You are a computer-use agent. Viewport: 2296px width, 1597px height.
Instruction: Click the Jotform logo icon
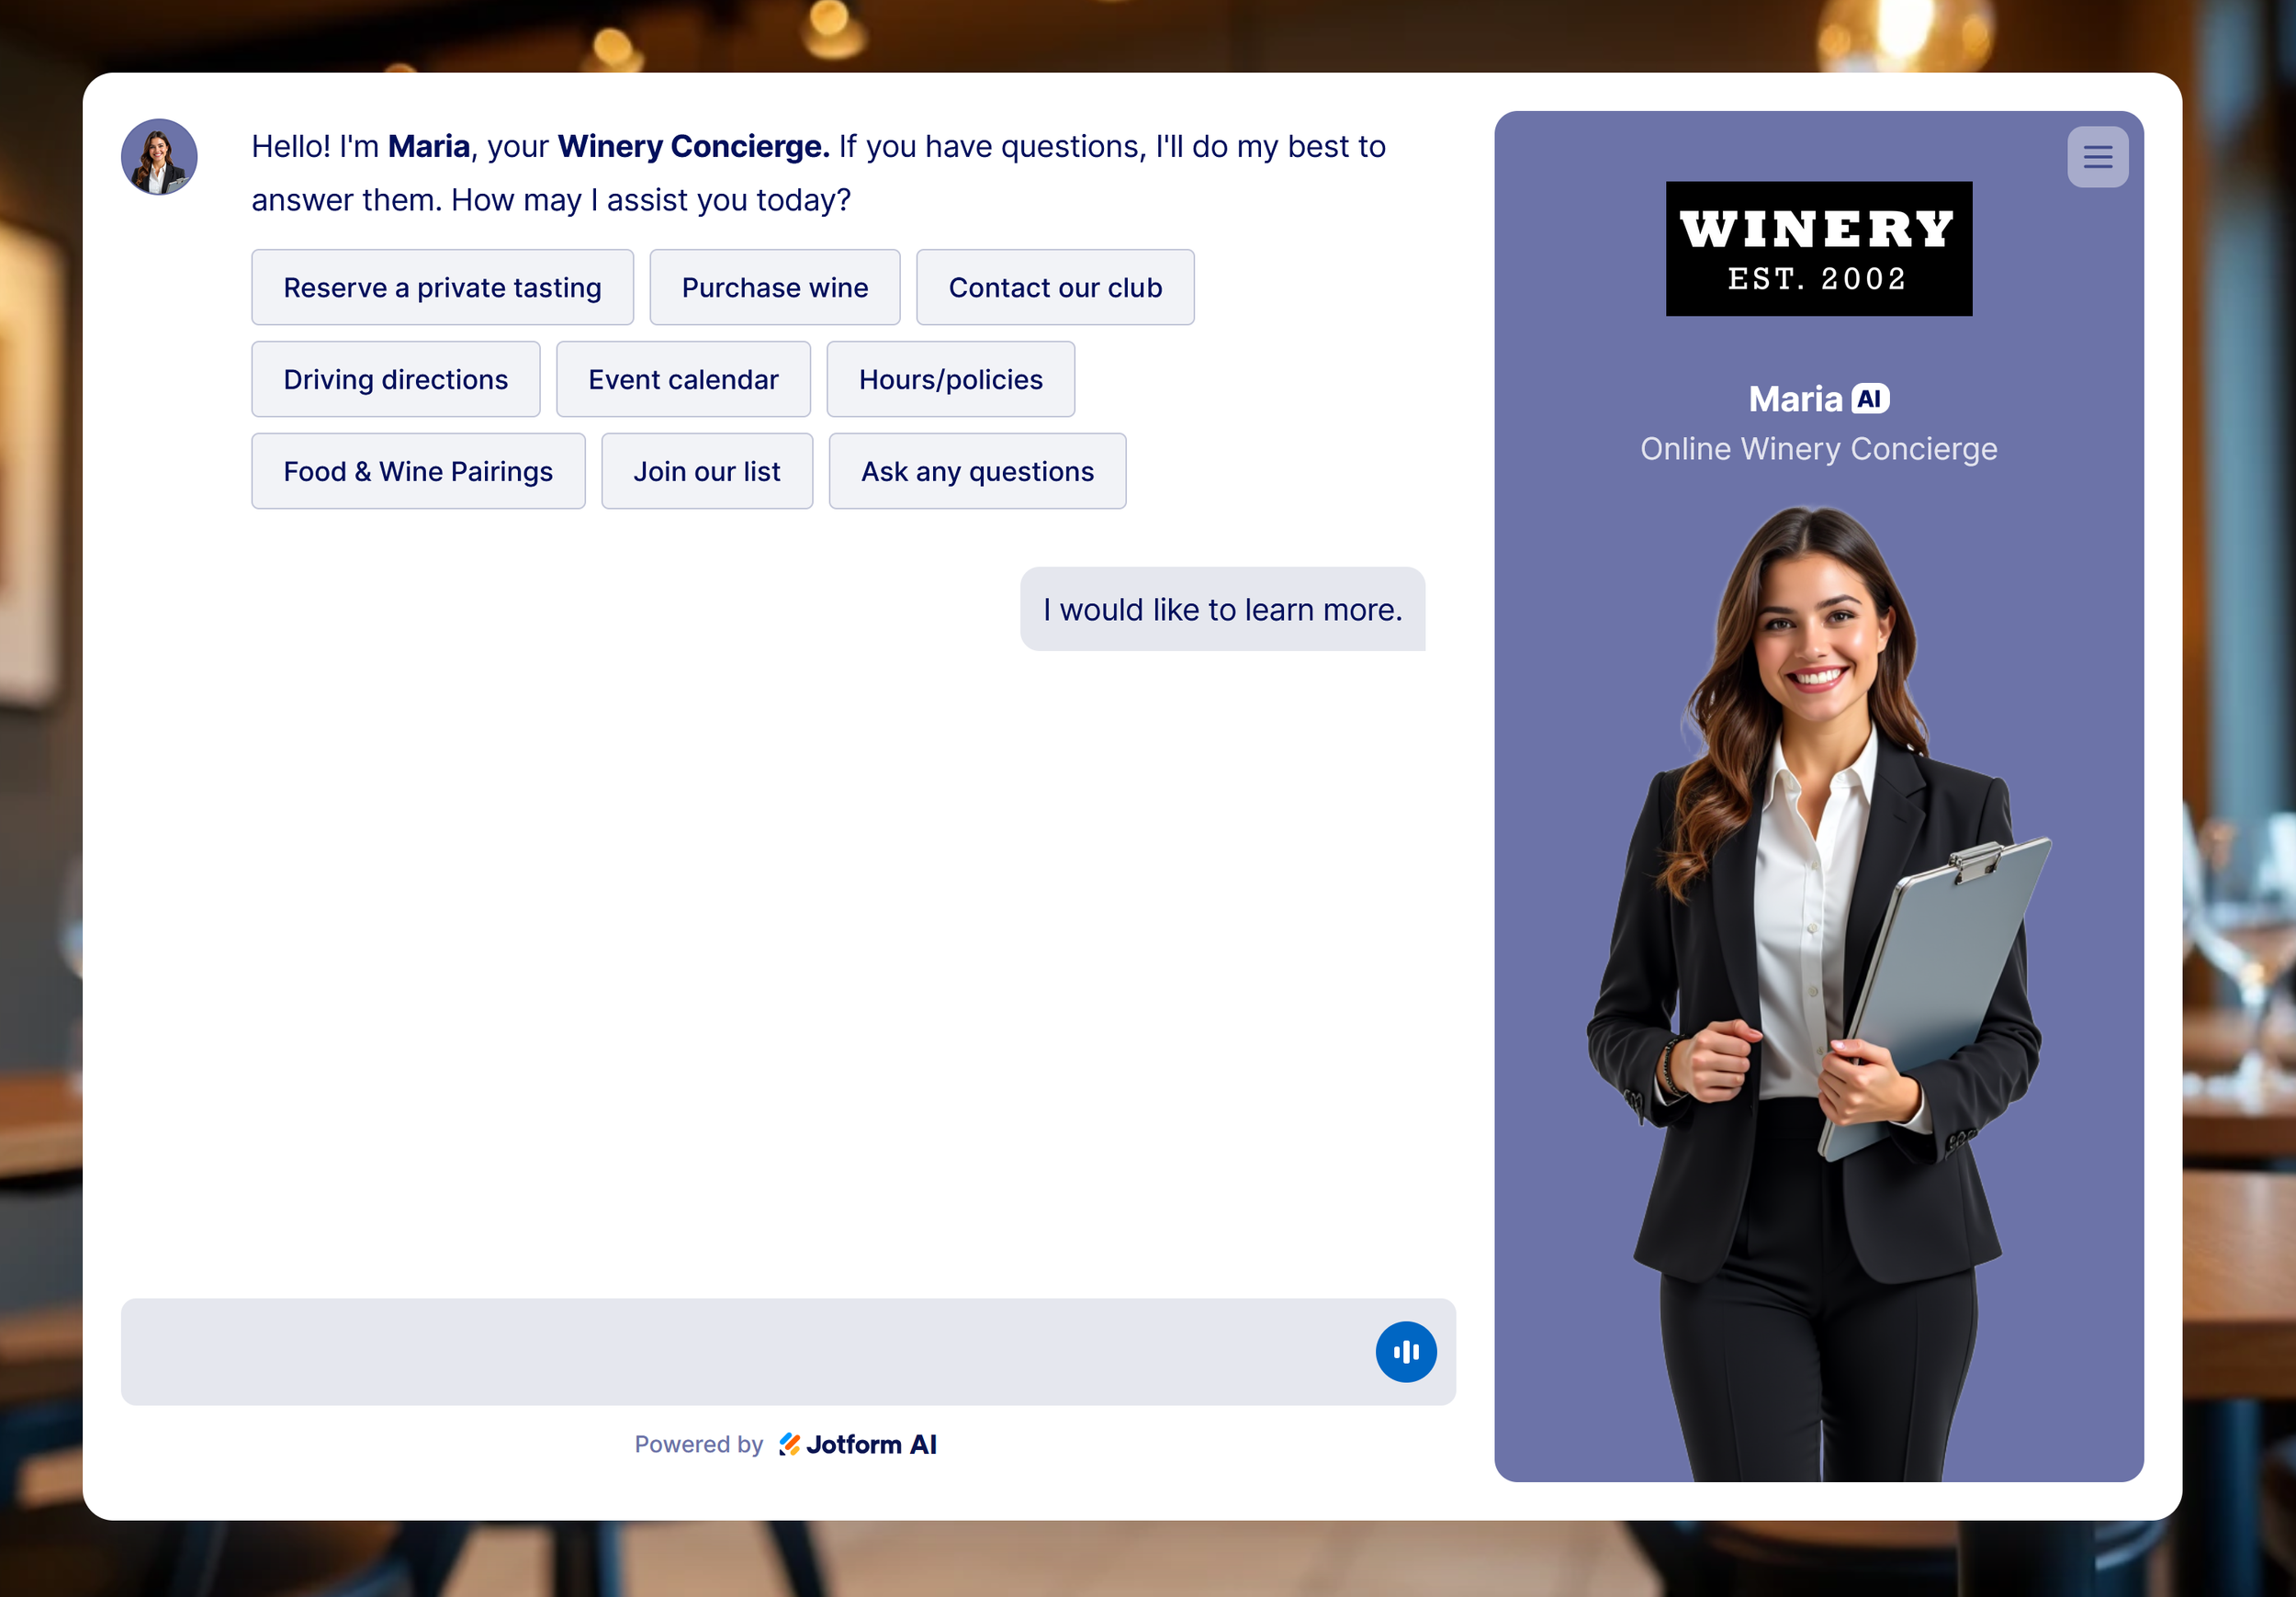click(x=789, y=1444)
